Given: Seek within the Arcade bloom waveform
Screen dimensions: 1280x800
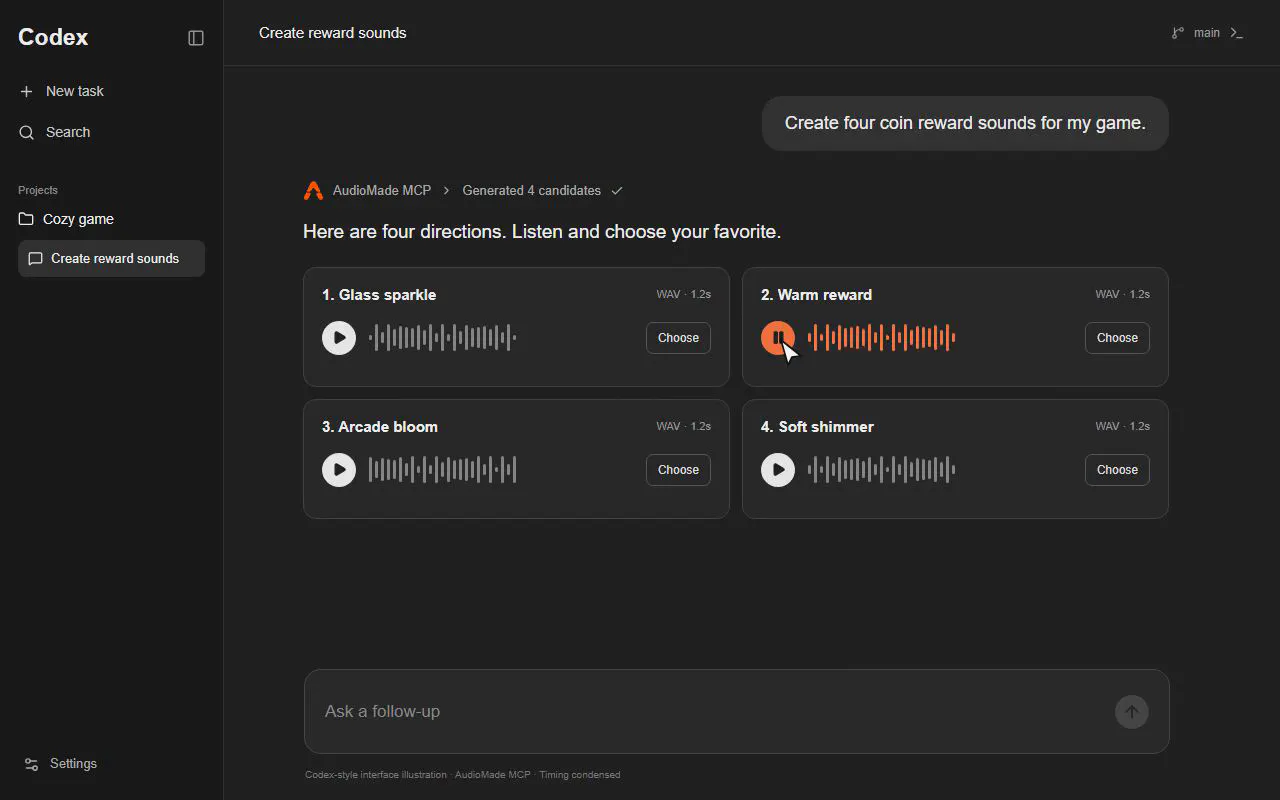Looking at the screenshot, I should (442, 470).
